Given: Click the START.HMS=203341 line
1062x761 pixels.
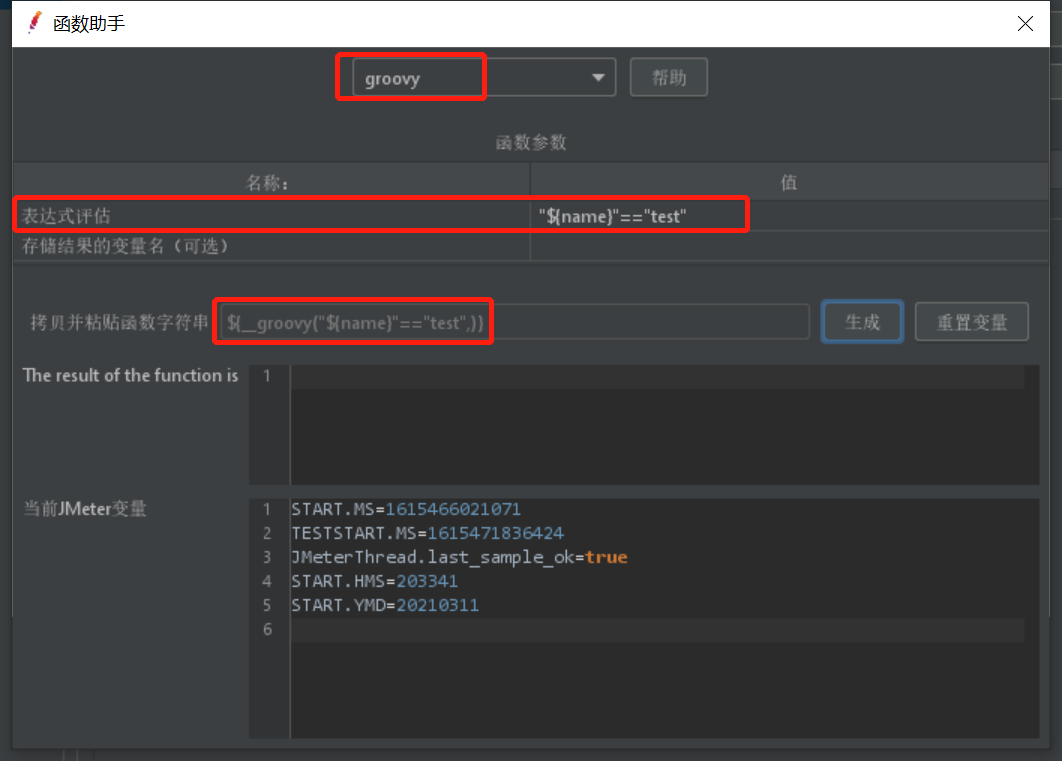Looking at the screenshot, I should click(375, 582).
